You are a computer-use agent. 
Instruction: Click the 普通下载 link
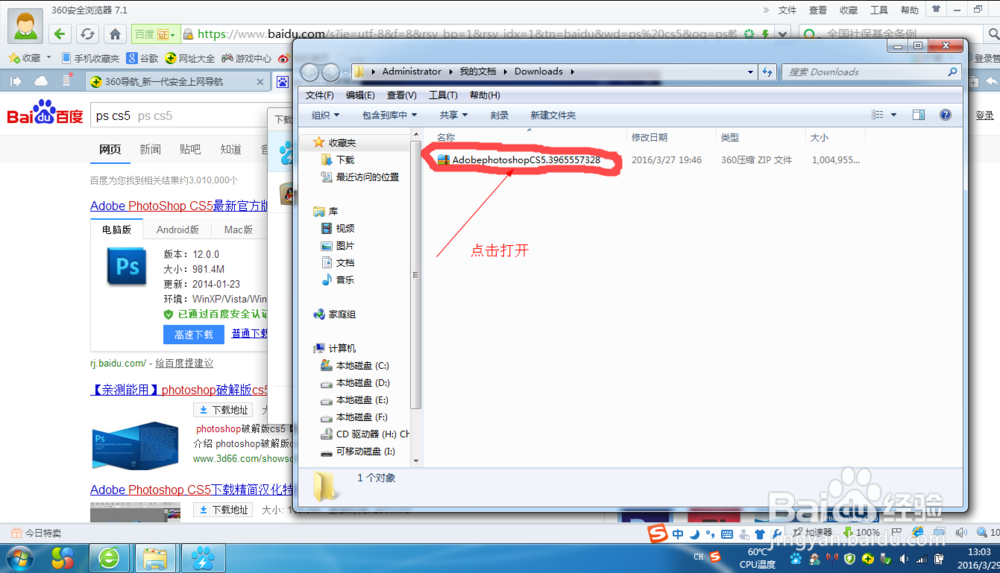(249, 333)
